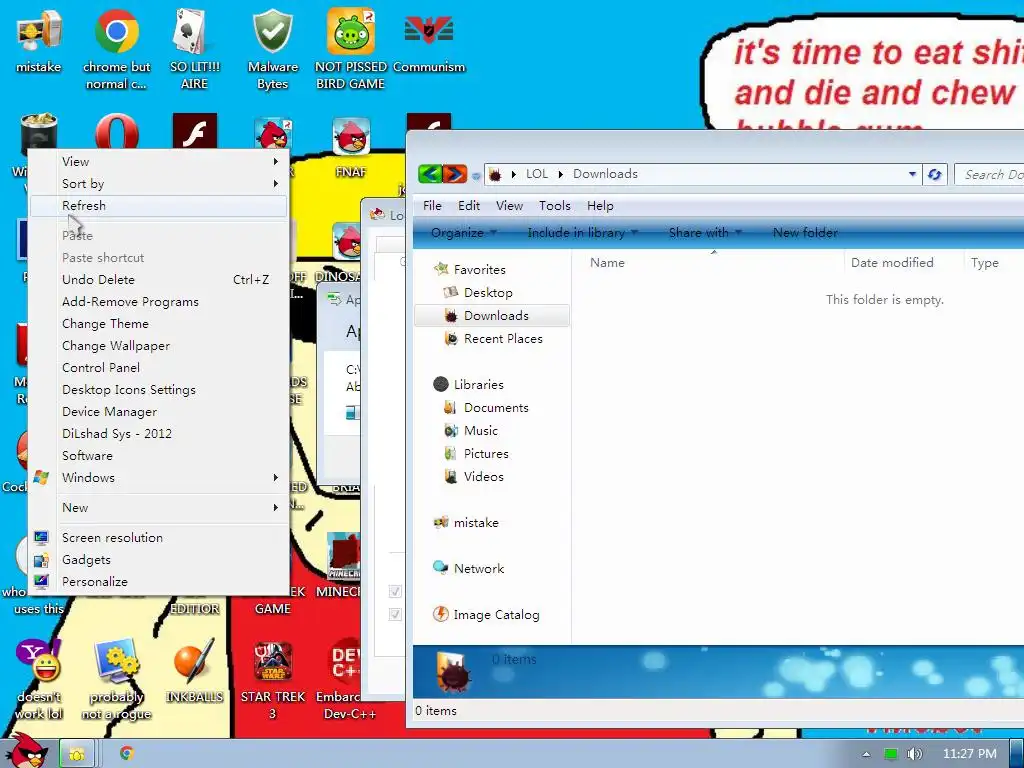Open Gadgets from context menu
This screenshot has width=1024, height=768.
click(159, 560)
